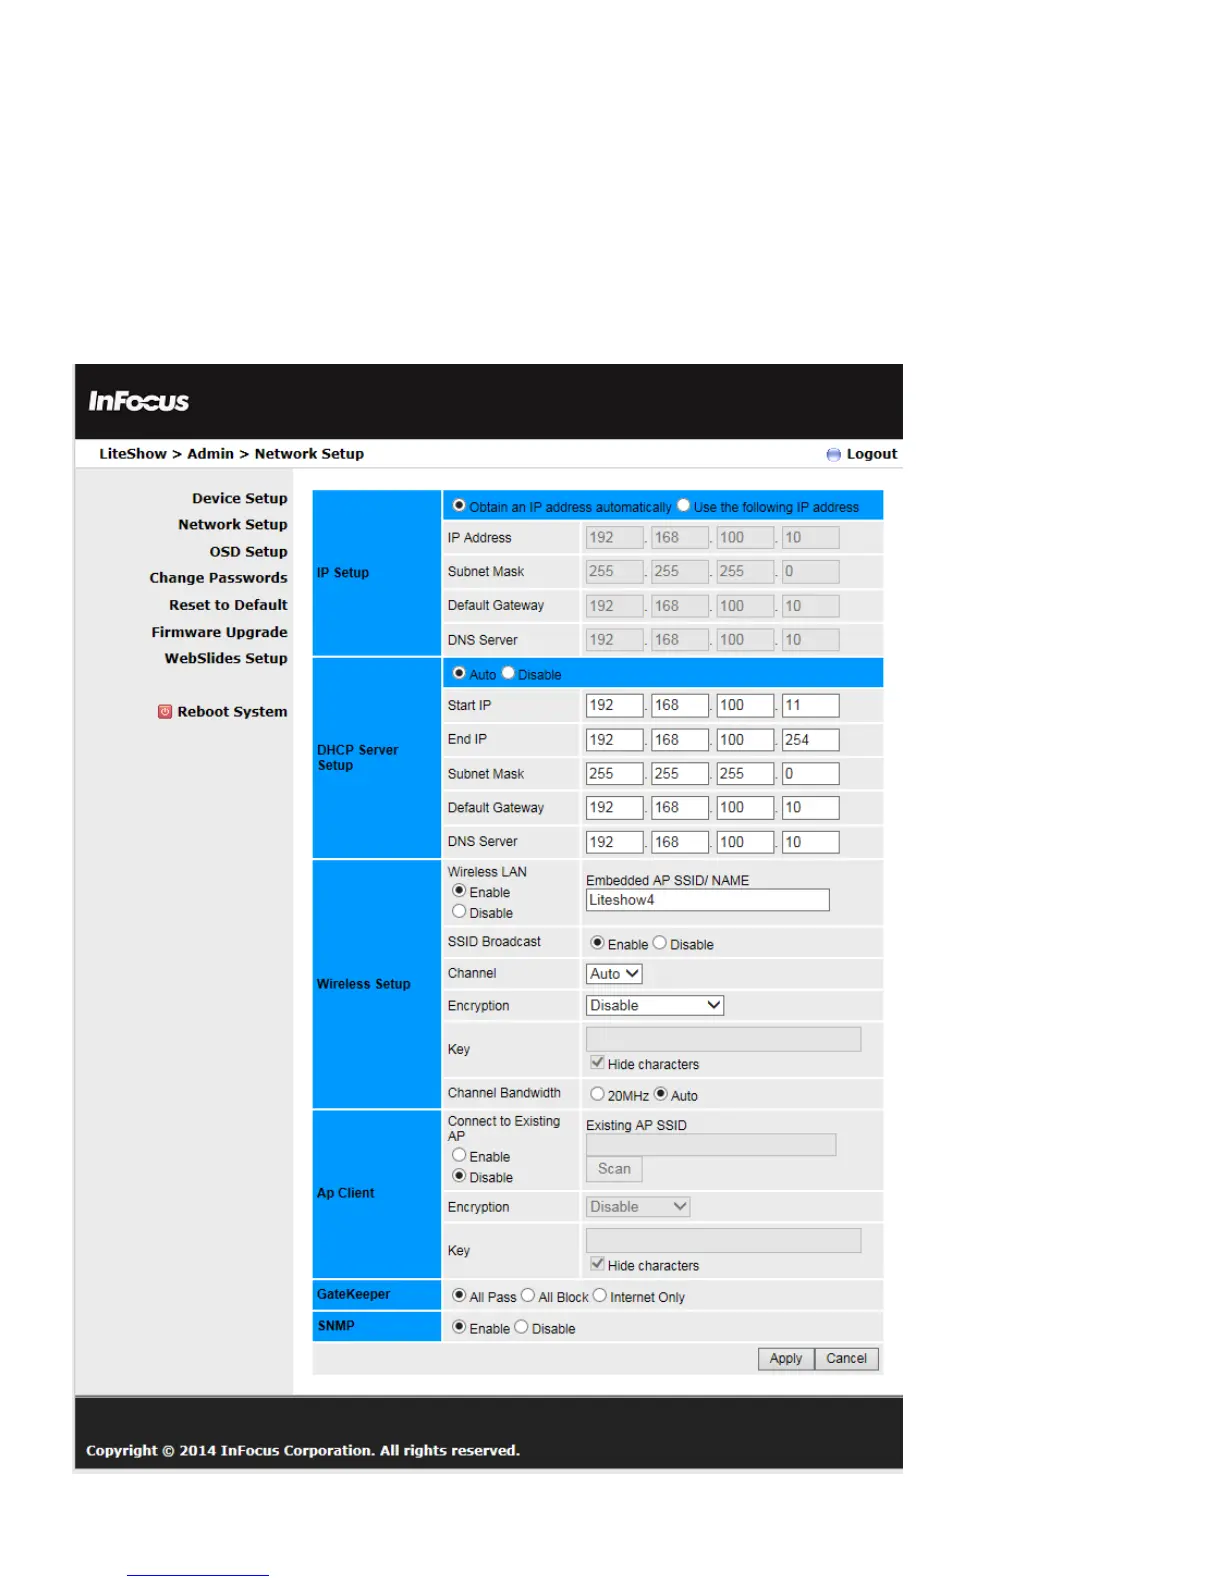Click Embedded AP SSID field Liteshow4
Image resolution: width=1224 pixels, height=1584 pixels.
pos(707,900)
